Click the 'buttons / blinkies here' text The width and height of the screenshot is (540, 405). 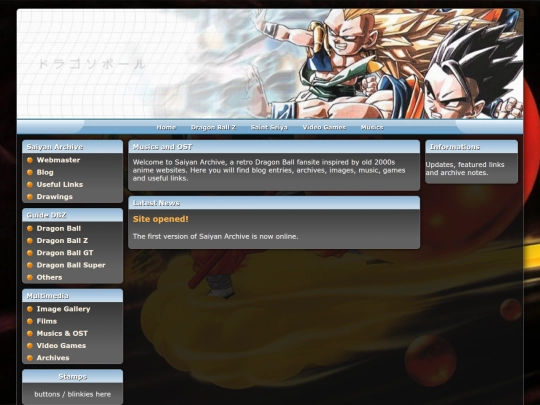pos(73,394)
